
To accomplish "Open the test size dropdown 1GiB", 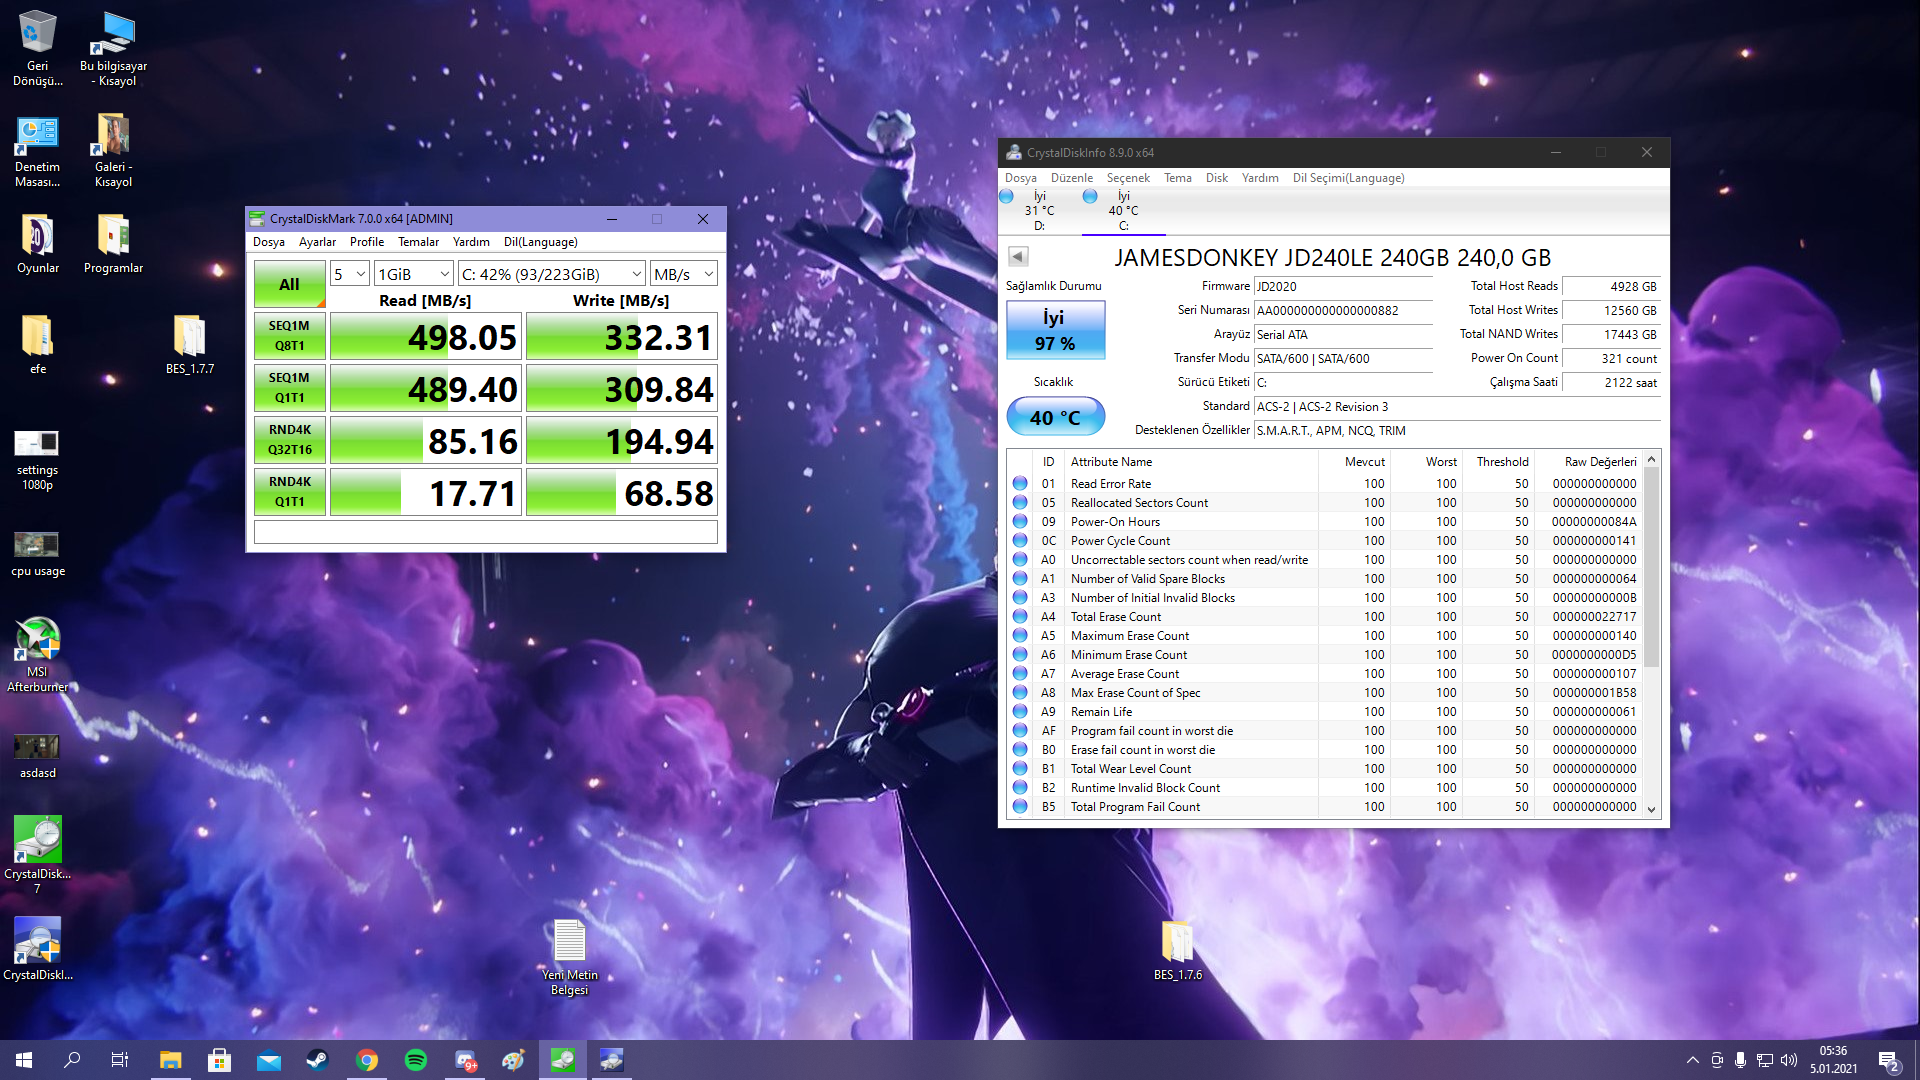I will (x=414, y=274).
